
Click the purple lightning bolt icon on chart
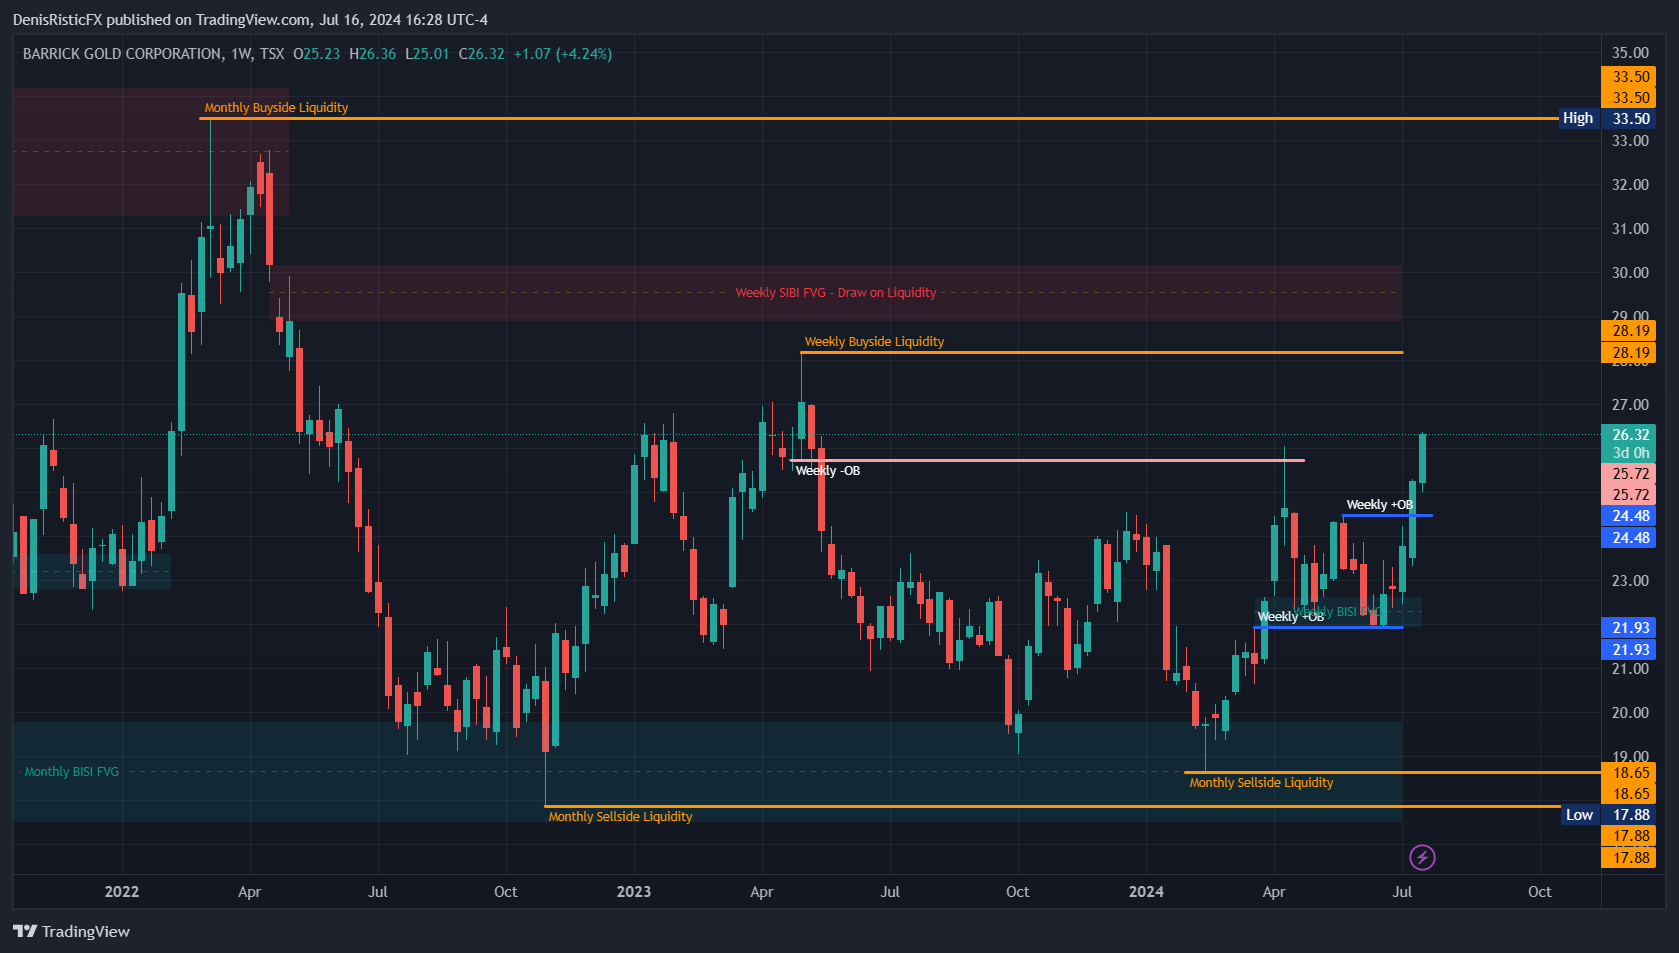coord(1422,857)
